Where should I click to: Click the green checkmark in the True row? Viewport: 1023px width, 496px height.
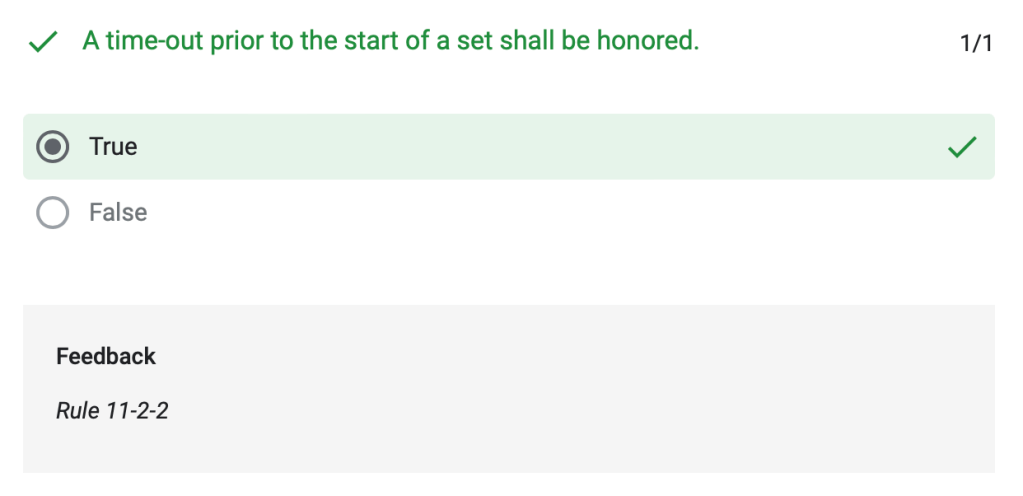click(x=961, y=147)
